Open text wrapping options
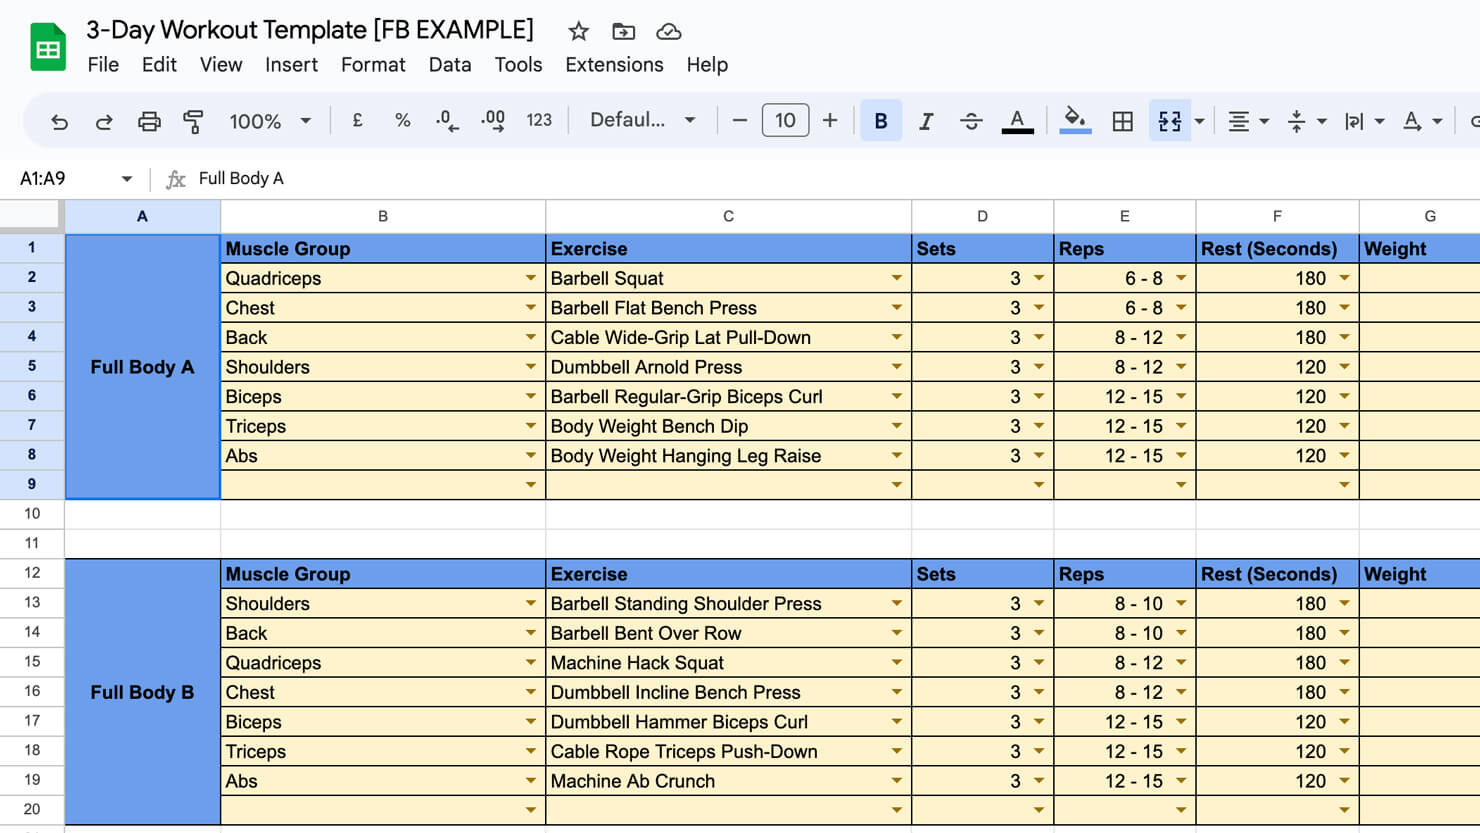1480x833 pixels. tap(1364, 121)
